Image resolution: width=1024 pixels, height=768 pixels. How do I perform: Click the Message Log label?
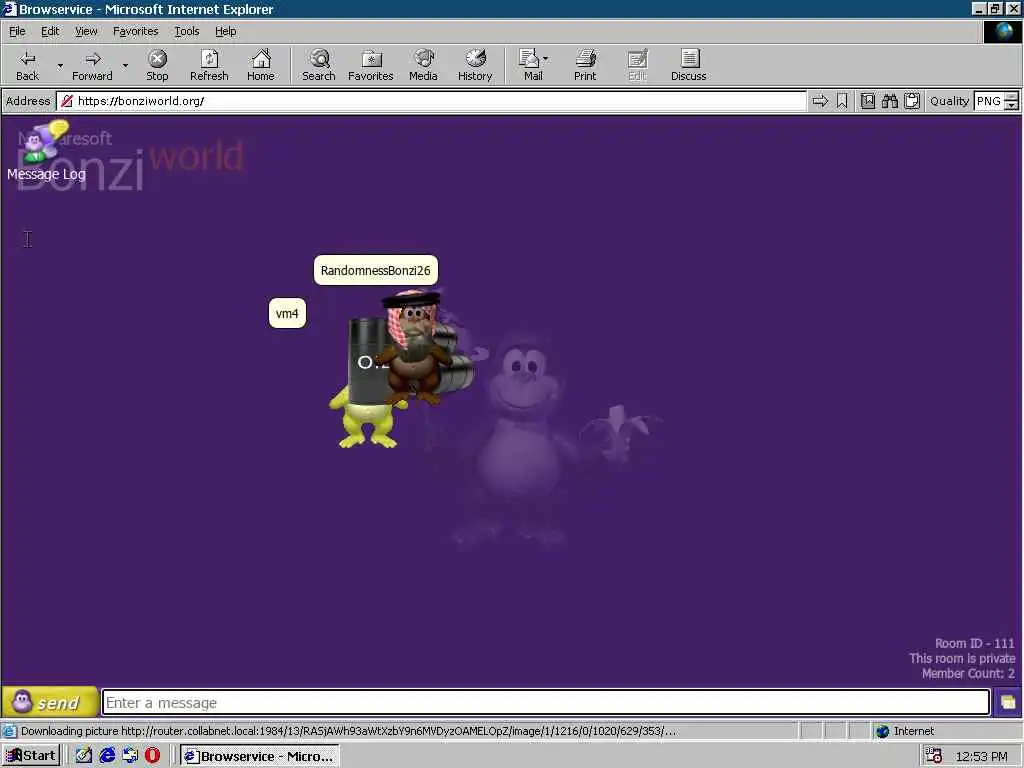coord(46,174)
